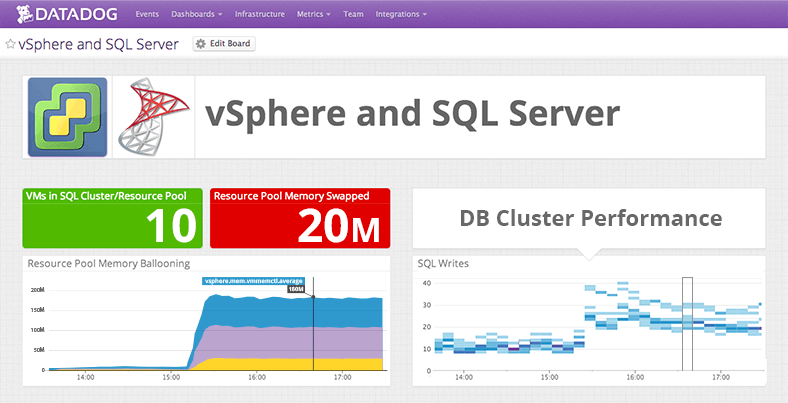Open the Events page
The width and height of the screenshot is (788, 403).
coord(147,14)
